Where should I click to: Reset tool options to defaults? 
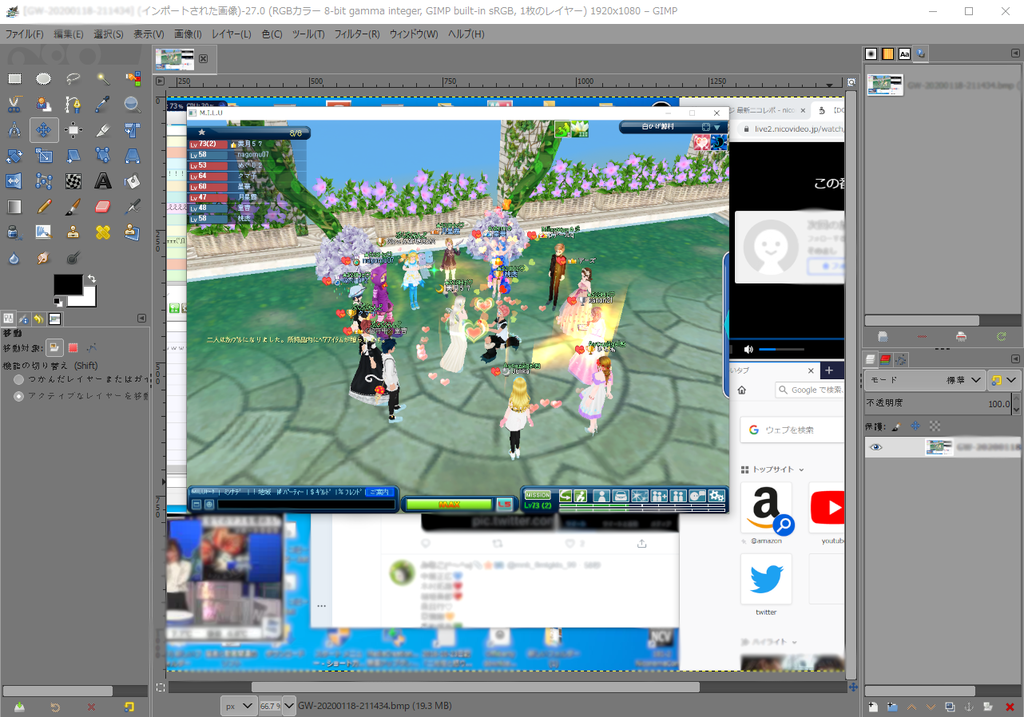(x=129, y=707)
